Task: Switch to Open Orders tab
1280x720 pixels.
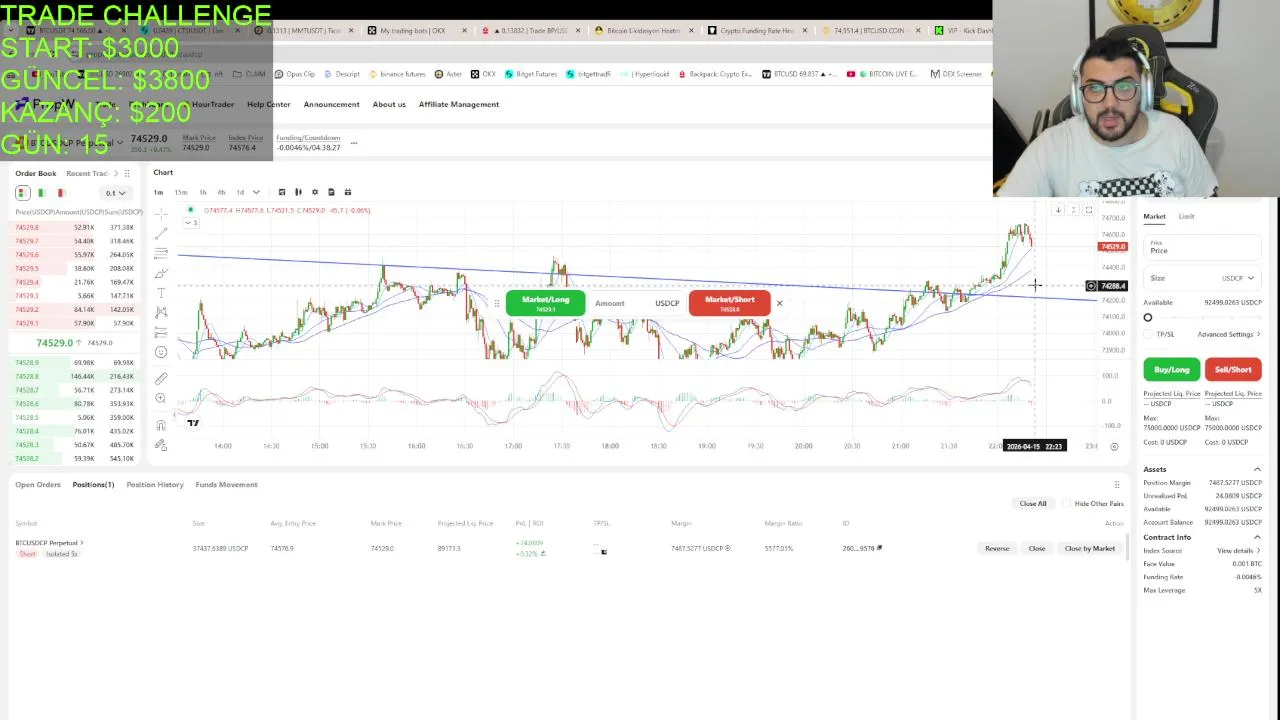Action: (37, 485)
